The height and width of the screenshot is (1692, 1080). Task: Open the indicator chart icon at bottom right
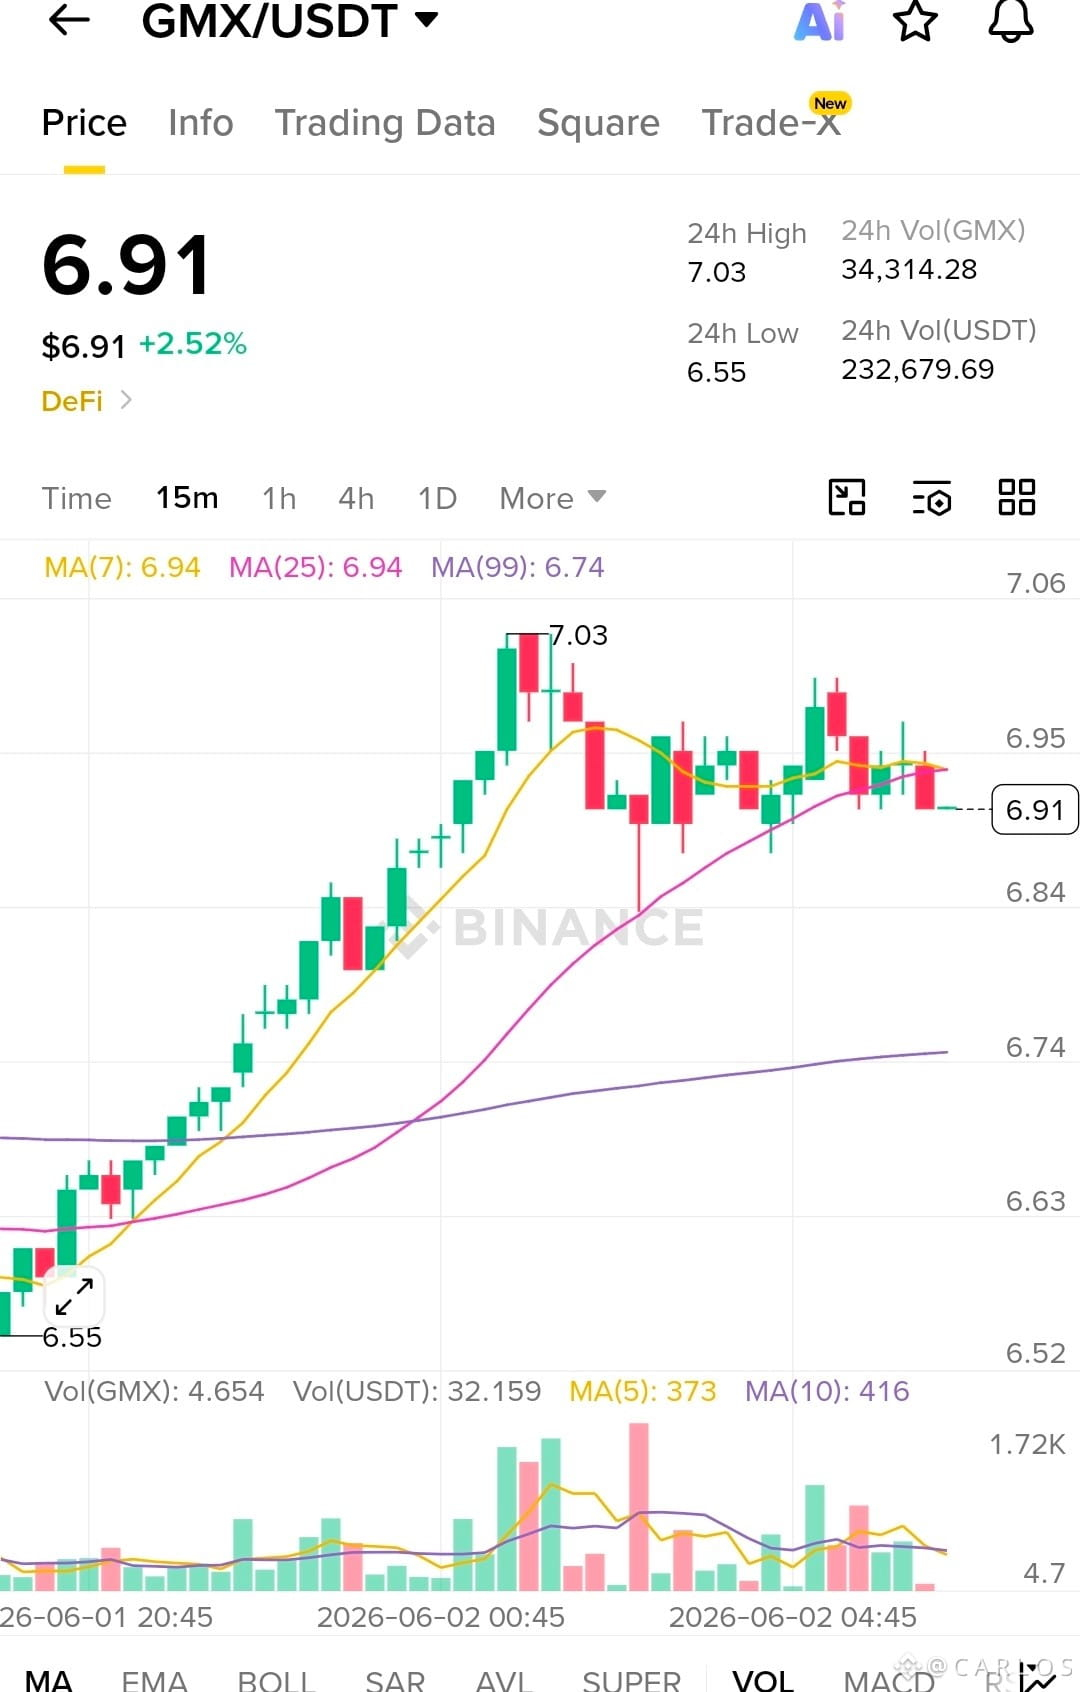1037,1677
